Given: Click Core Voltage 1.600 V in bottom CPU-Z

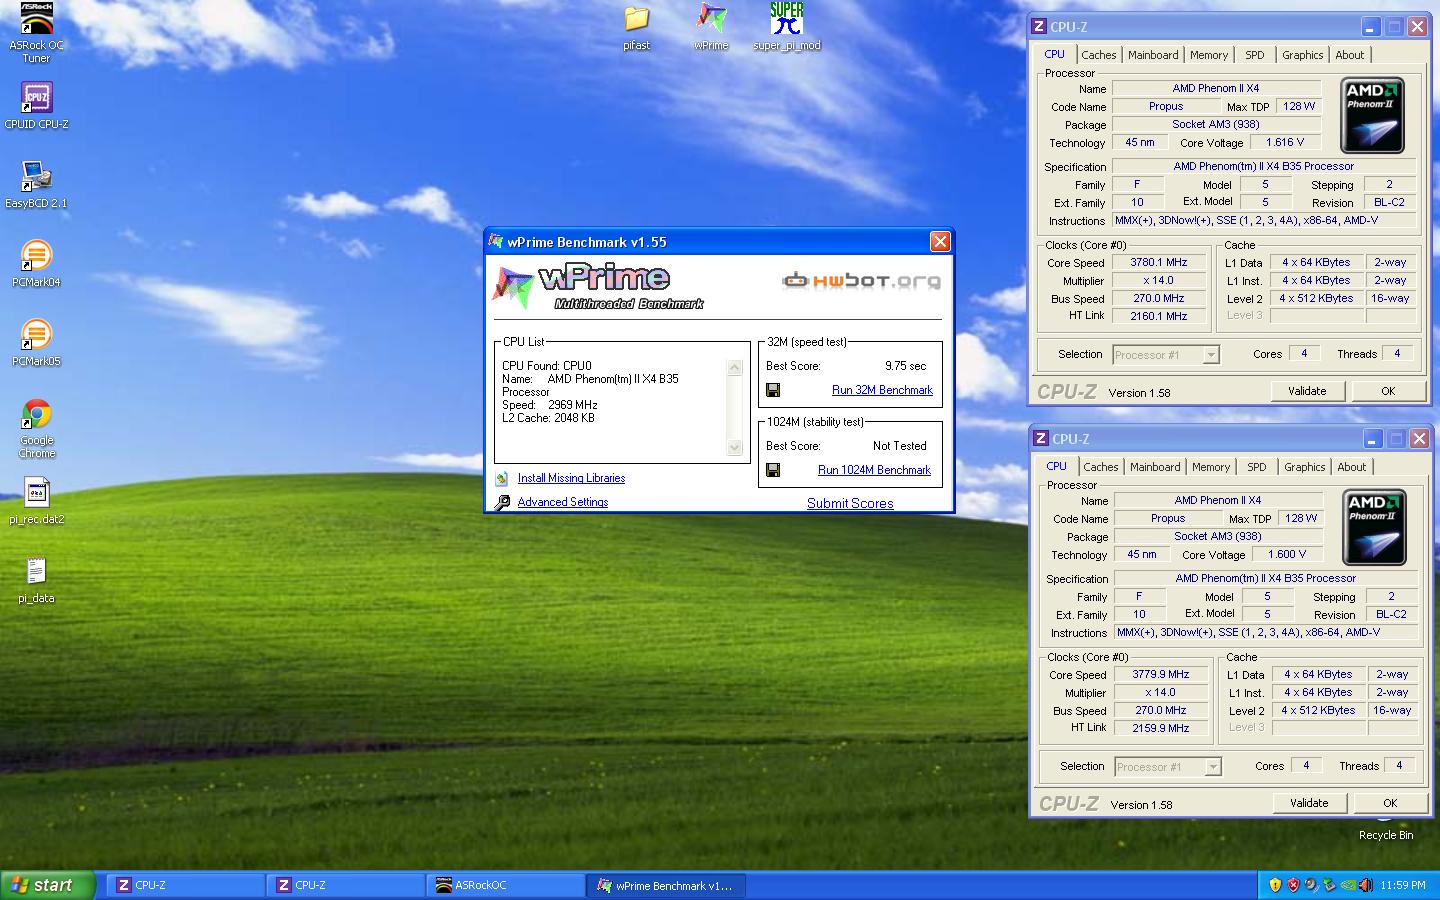Looking at the screenshot, I should (1285, 554).
